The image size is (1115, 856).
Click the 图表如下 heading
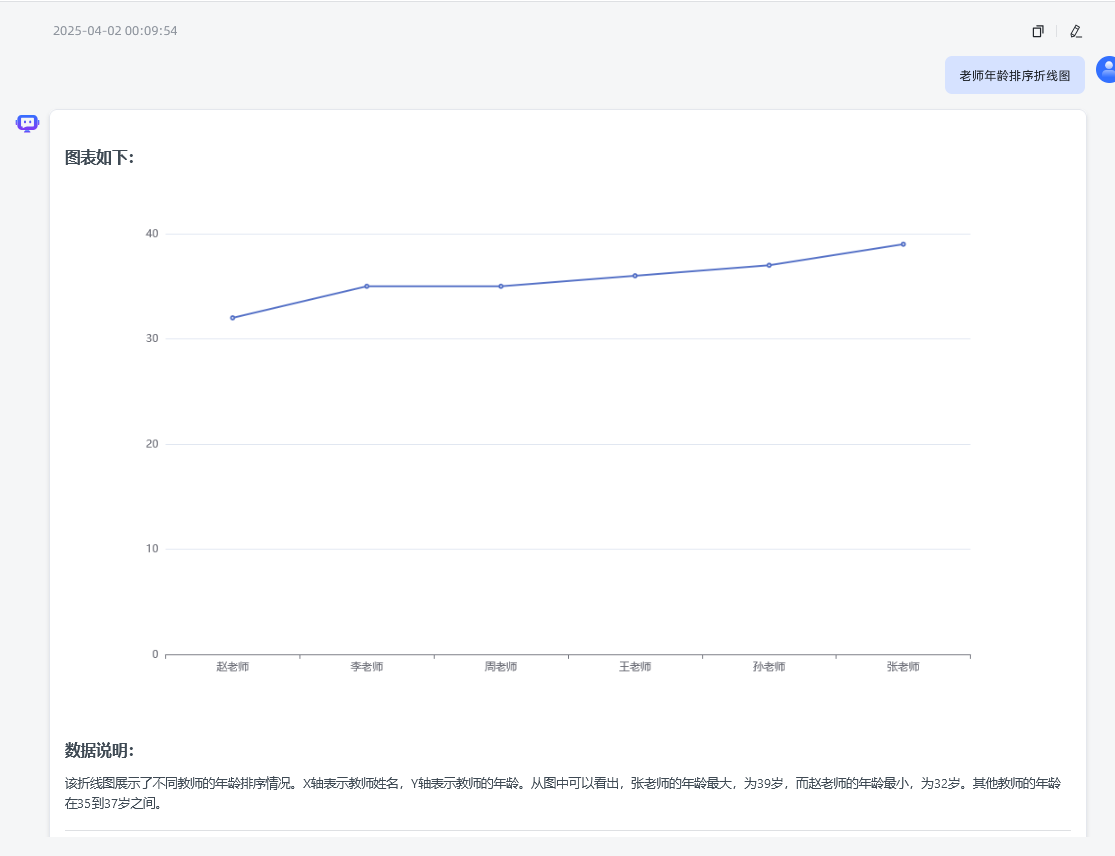point(99,158)
